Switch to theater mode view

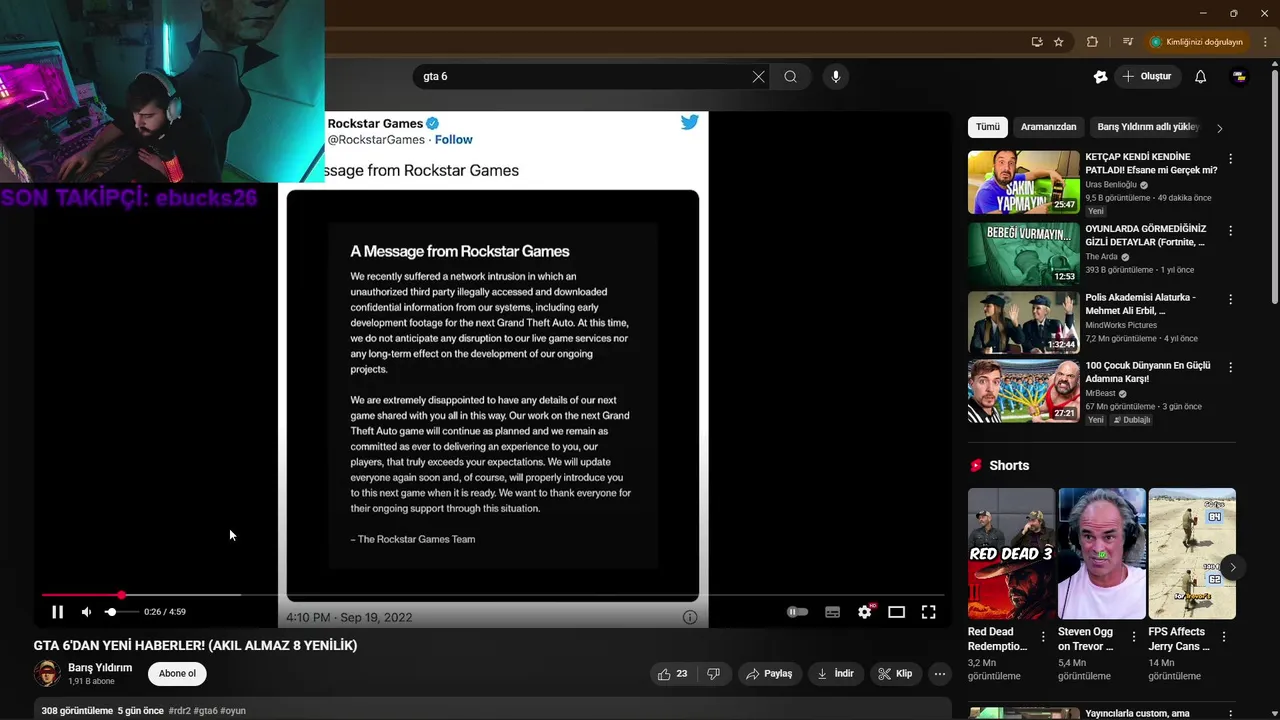coord(896,612)
